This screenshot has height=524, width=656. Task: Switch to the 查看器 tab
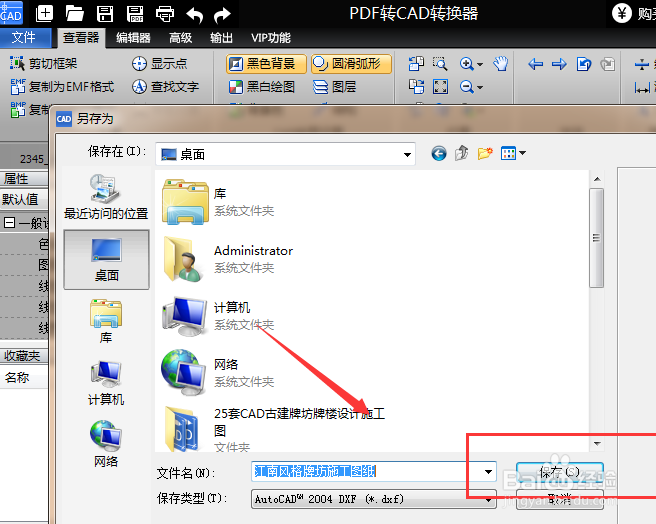(81, 38)
